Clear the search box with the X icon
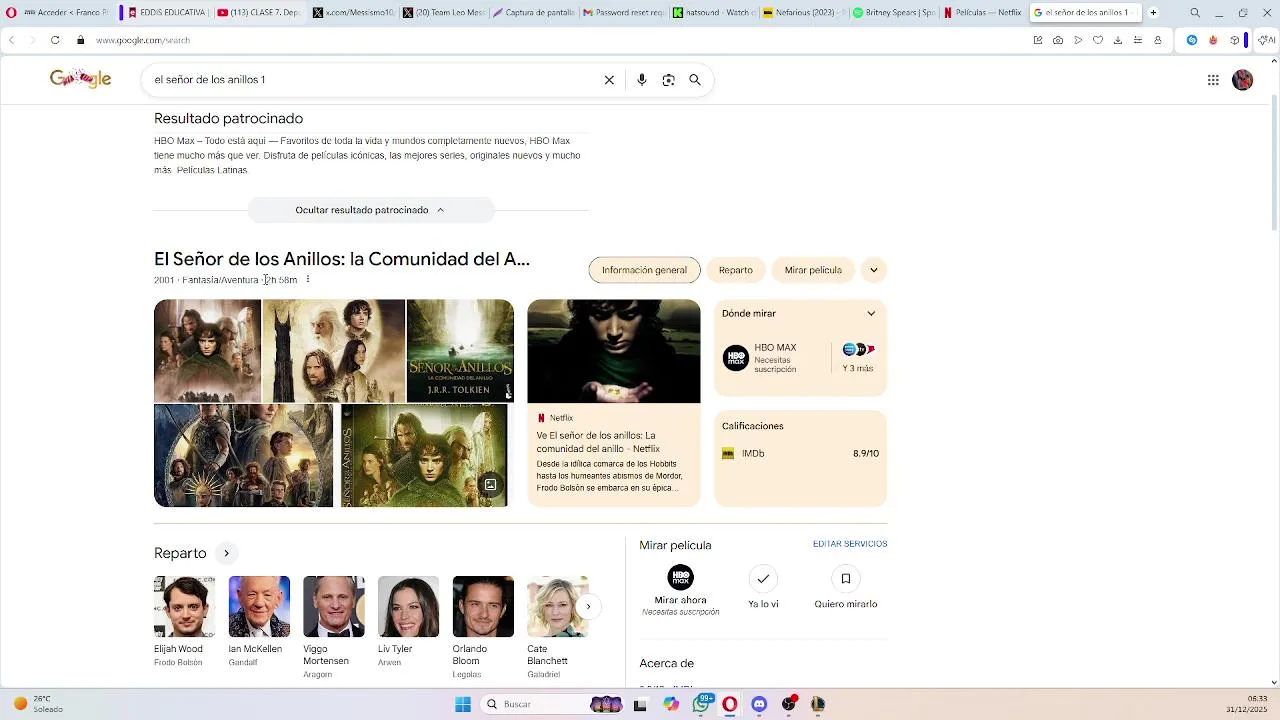This screenshot has width=1280, height=720. 609,80
